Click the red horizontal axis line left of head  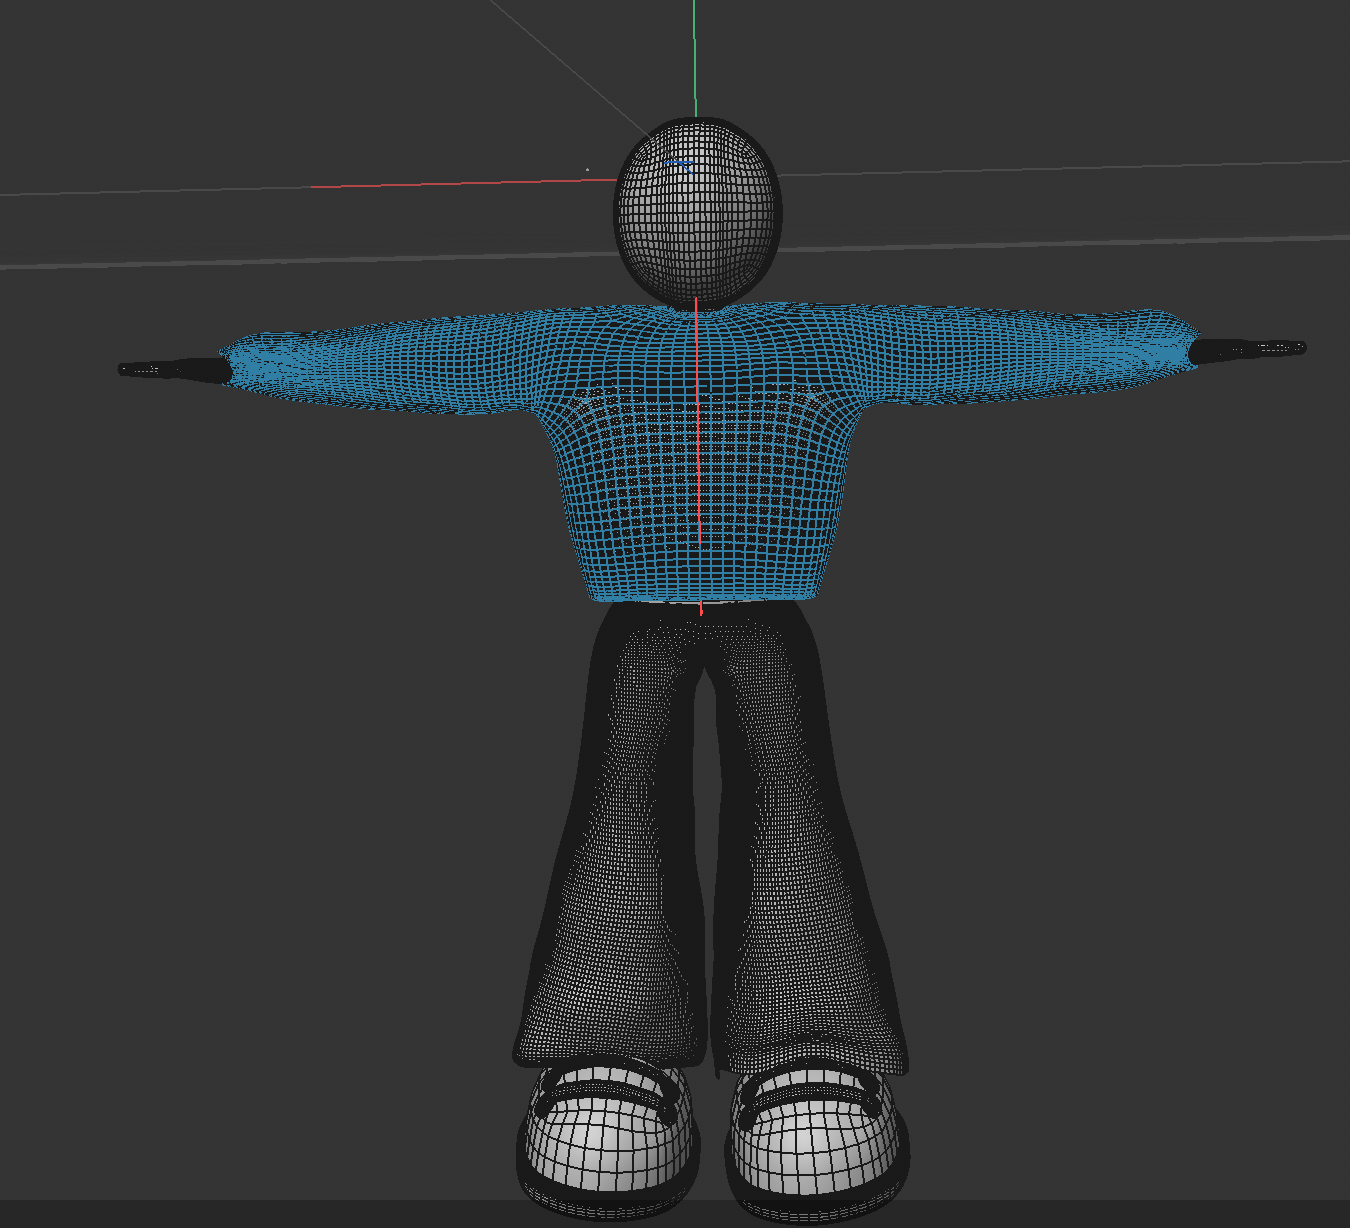click(450, 183)
